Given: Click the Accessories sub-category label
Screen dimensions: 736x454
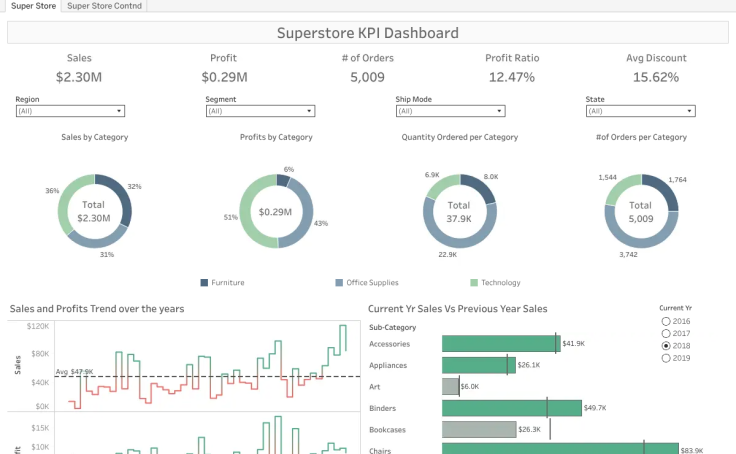Looking at the screenshot, I should (x=390, y=344).
